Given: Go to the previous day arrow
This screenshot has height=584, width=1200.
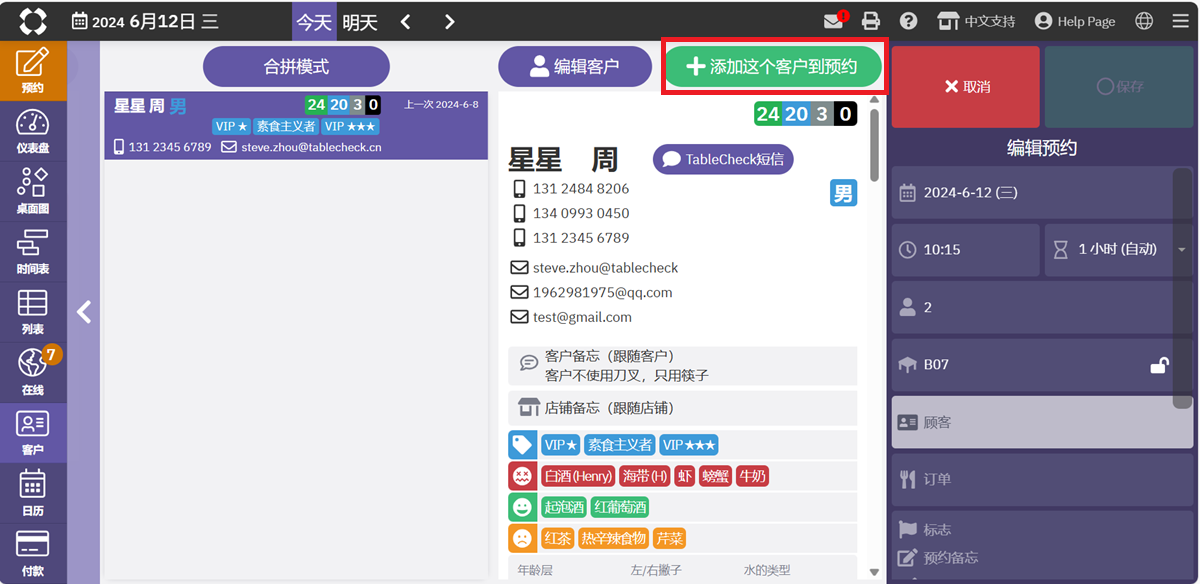Looking at the screenshot, I should click(405, 21).
